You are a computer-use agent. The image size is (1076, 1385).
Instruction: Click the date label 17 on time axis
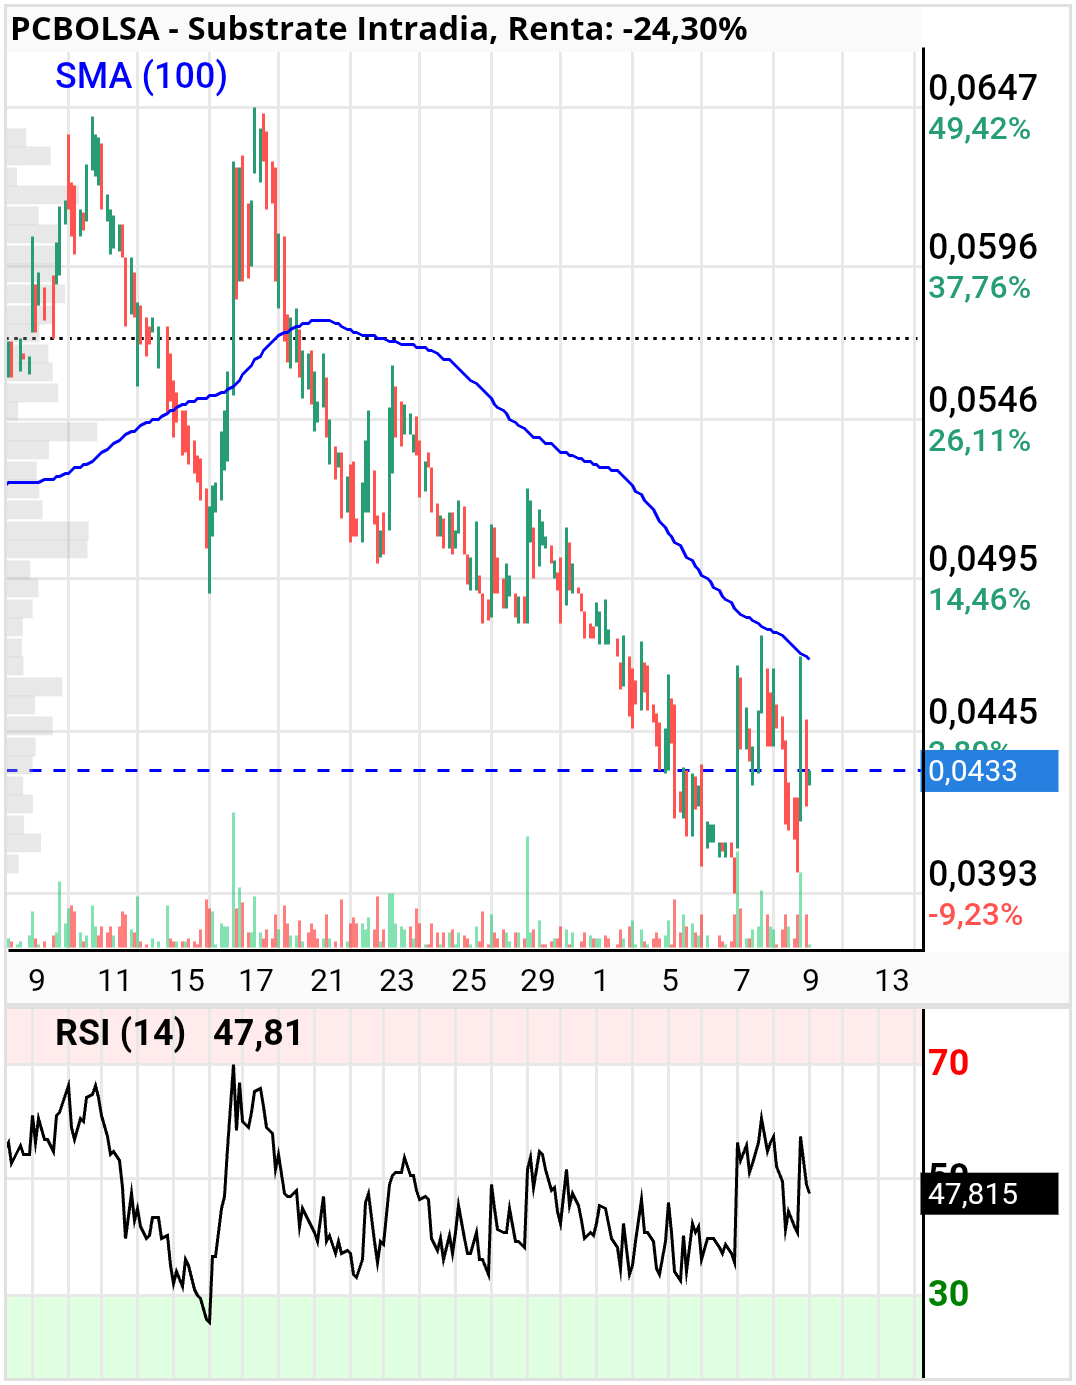click(256, 981)
